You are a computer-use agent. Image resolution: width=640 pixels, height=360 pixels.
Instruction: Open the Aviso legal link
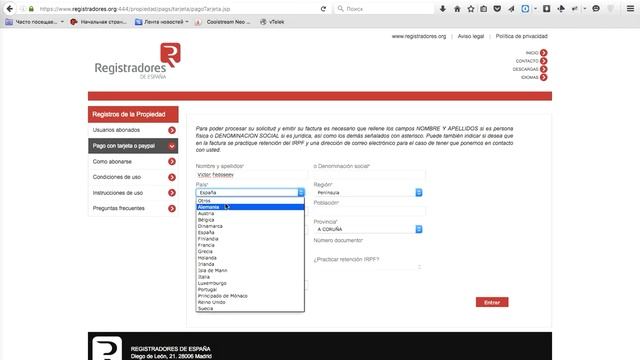coord(471,36)
